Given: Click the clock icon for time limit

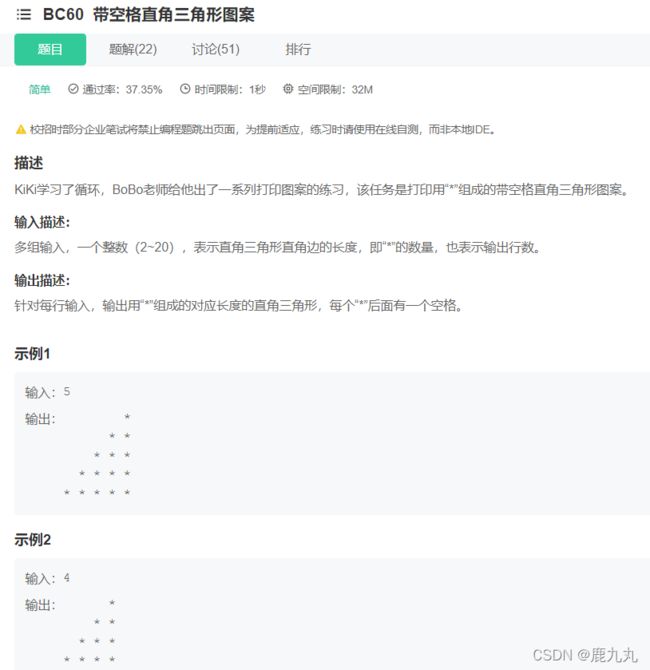Looking at the screenshot, I should click(185, 89).
